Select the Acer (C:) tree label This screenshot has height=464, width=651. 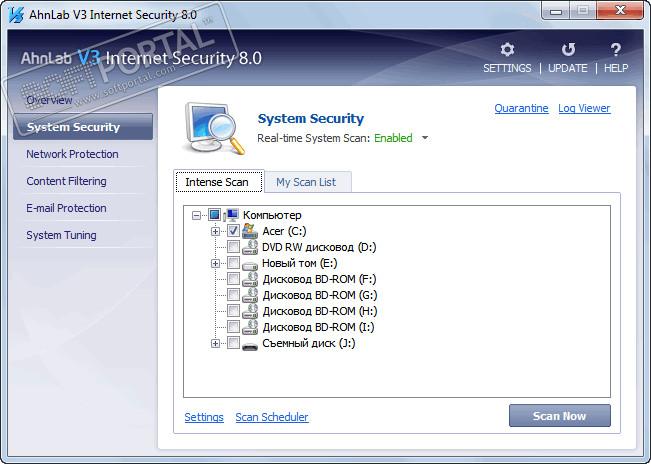tap(284, 231)
